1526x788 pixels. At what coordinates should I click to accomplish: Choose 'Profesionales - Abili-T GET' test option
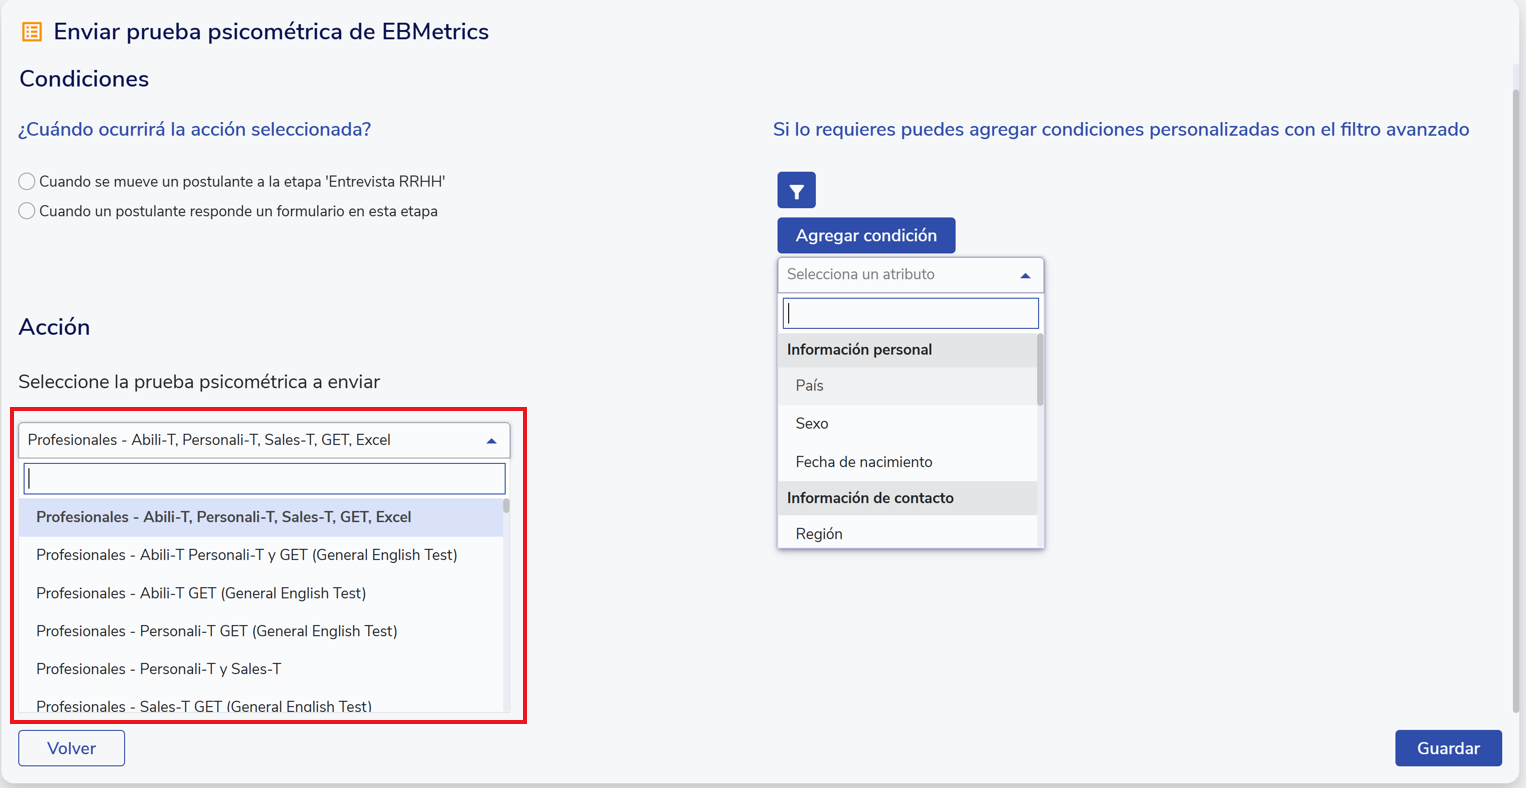click(201, 593)
